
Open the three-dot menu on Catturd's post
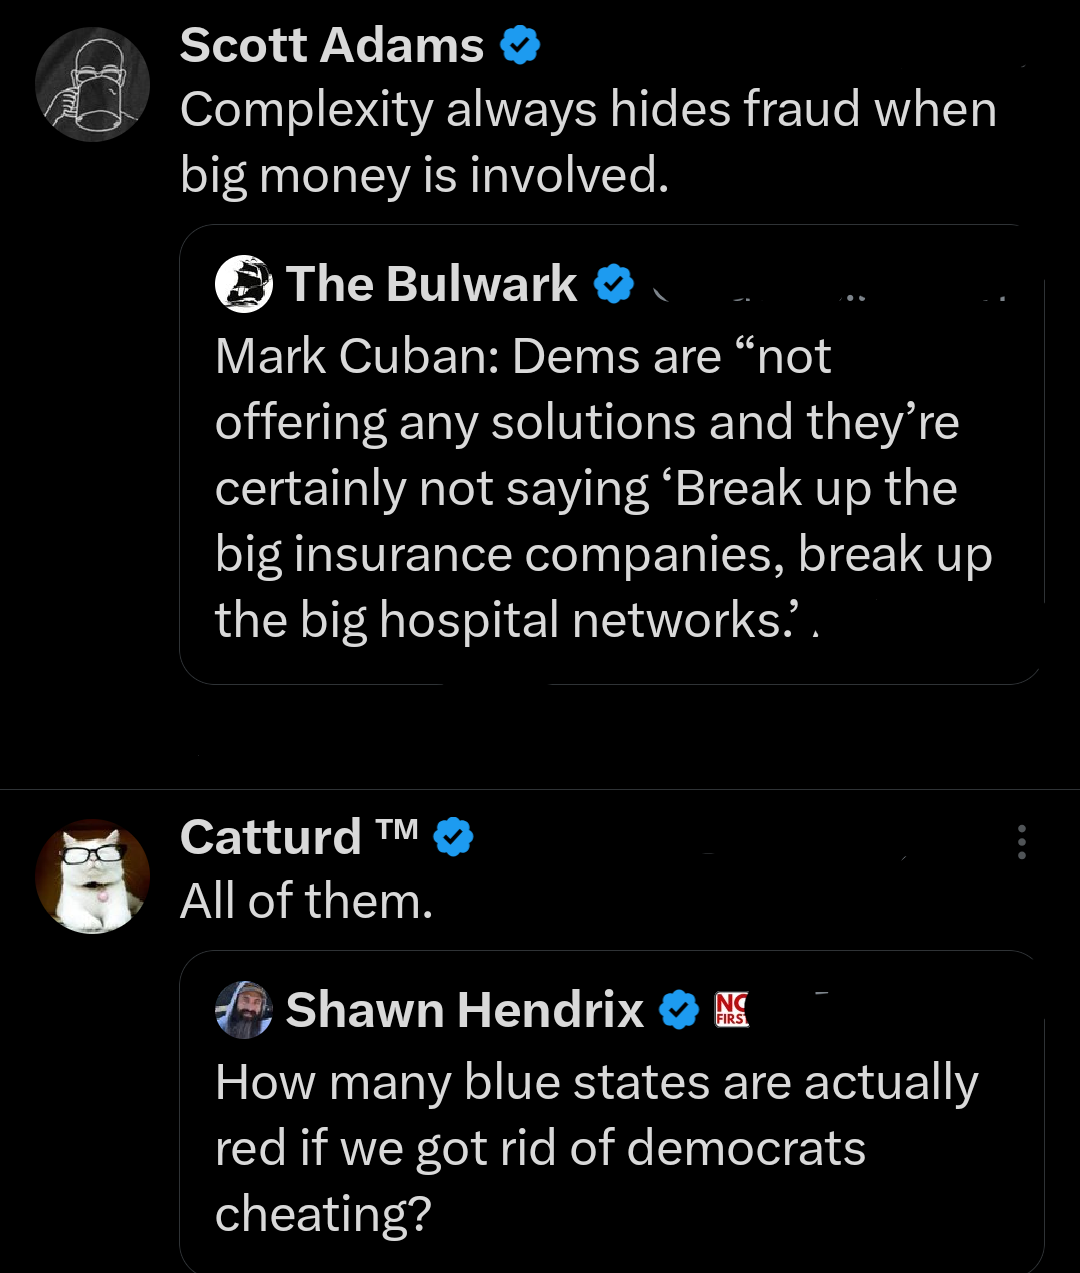click(1021, 843)
